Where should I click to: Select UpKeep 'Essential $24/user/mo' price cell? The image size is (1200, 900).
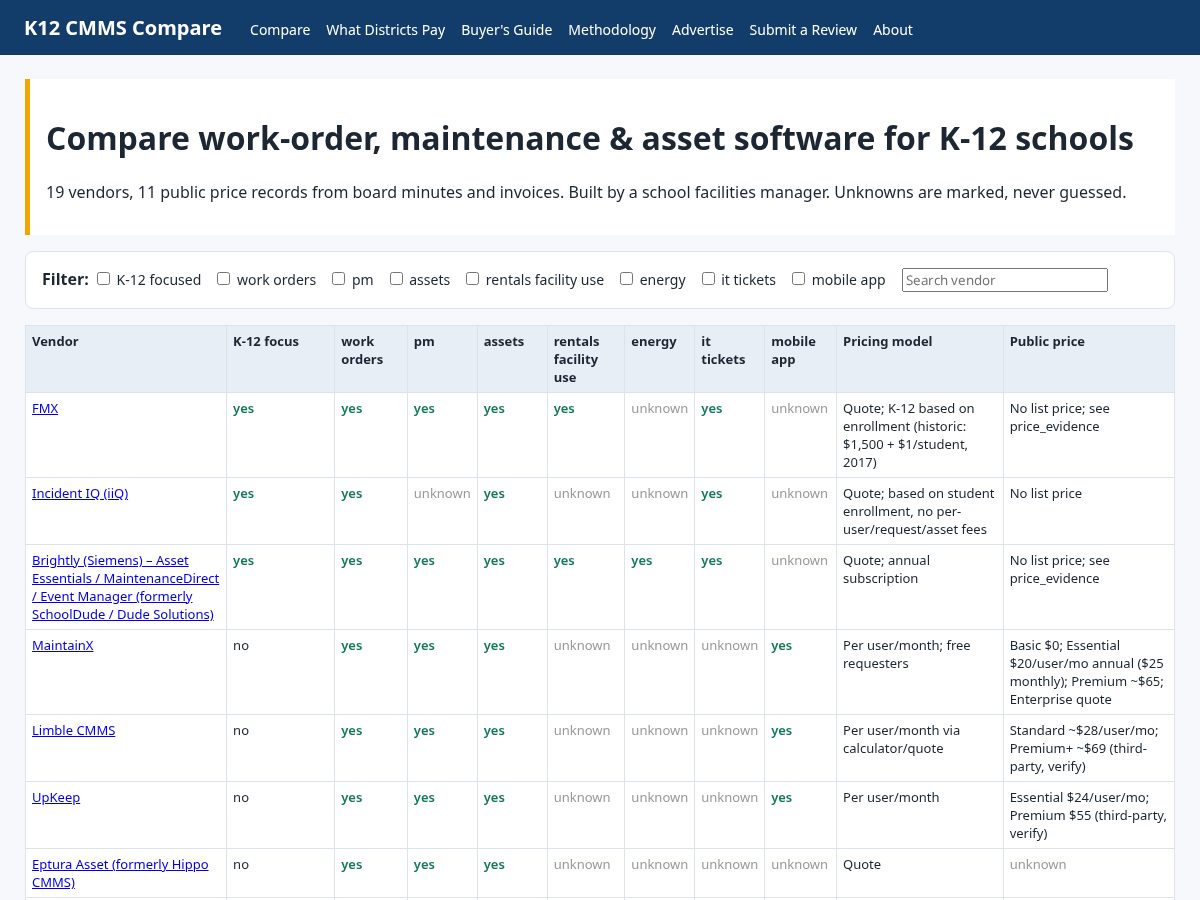[x=1088, y=815]
